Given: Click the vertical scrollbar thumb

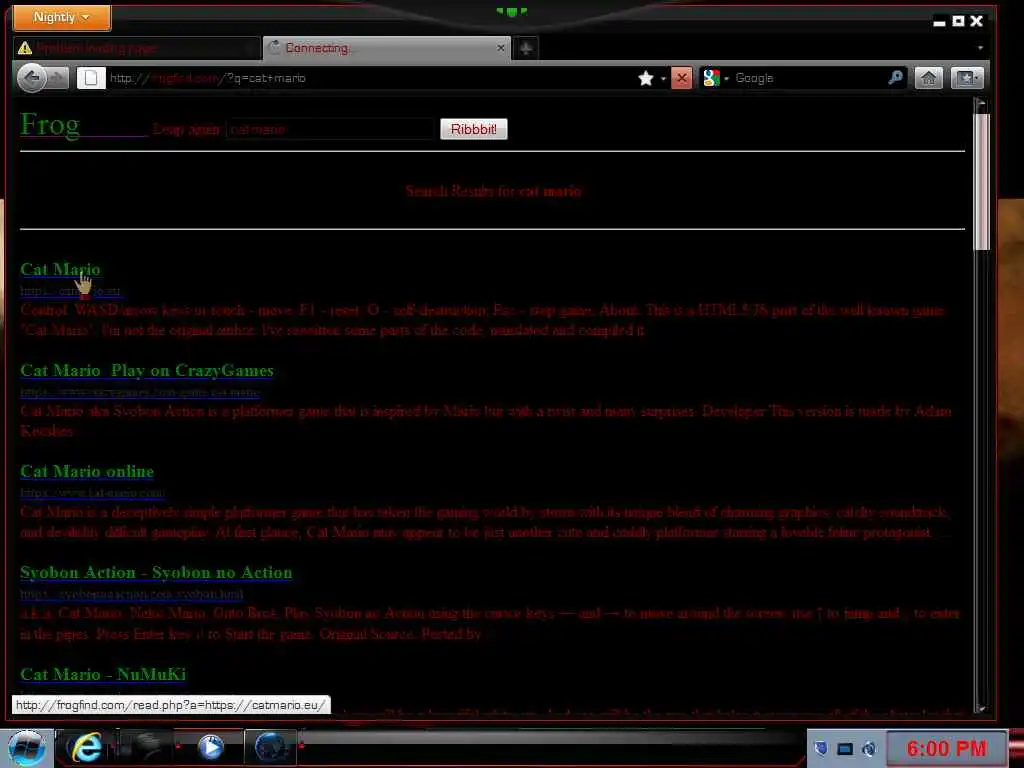Looking at the screenshot, I should tap(981, 182).
